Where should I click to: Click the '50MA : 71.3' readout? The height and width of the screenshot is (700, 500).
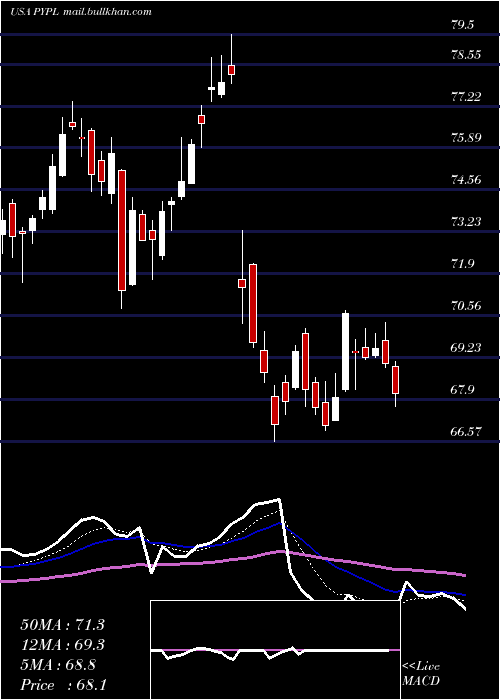pos(62,625)
